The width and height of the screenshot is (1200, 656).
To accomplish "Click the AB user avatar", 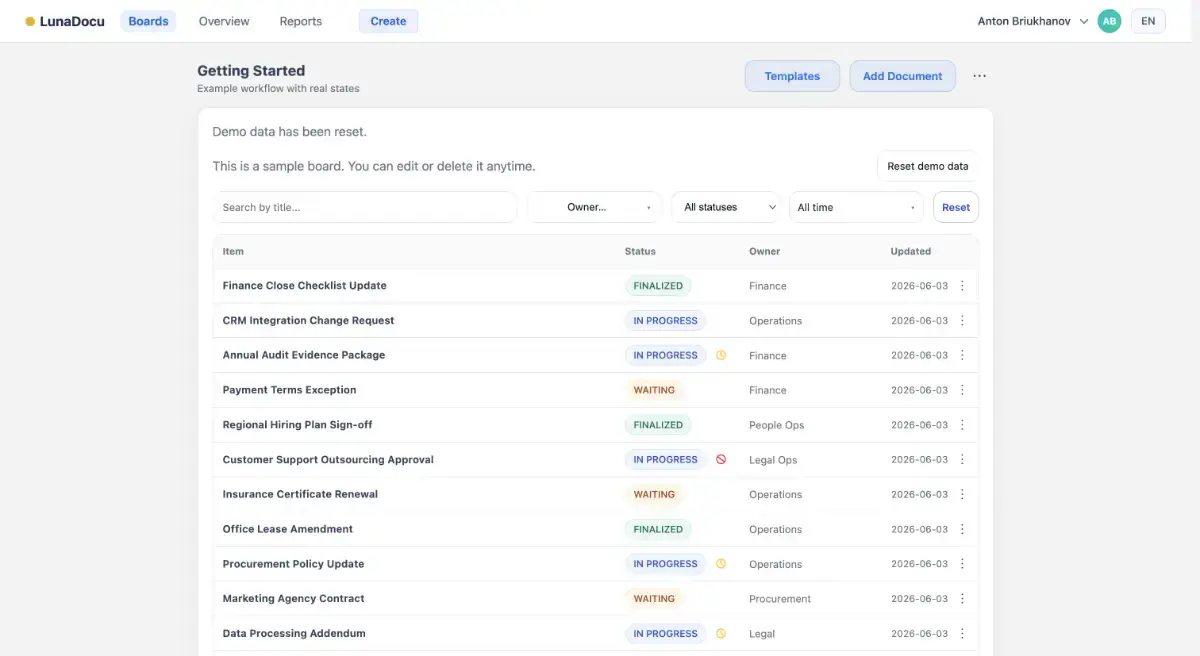I will pos(1109,21).
